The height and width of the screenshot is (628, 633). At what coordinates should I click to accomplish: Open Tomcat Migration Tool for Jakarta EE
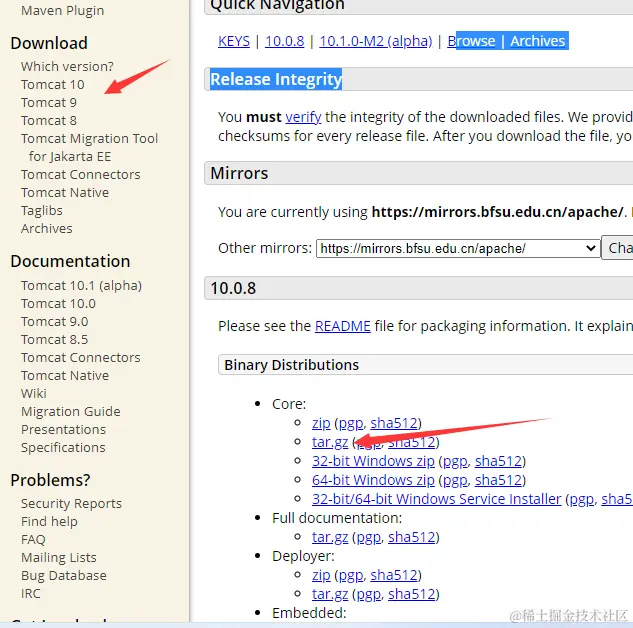(x=89, y=147)
